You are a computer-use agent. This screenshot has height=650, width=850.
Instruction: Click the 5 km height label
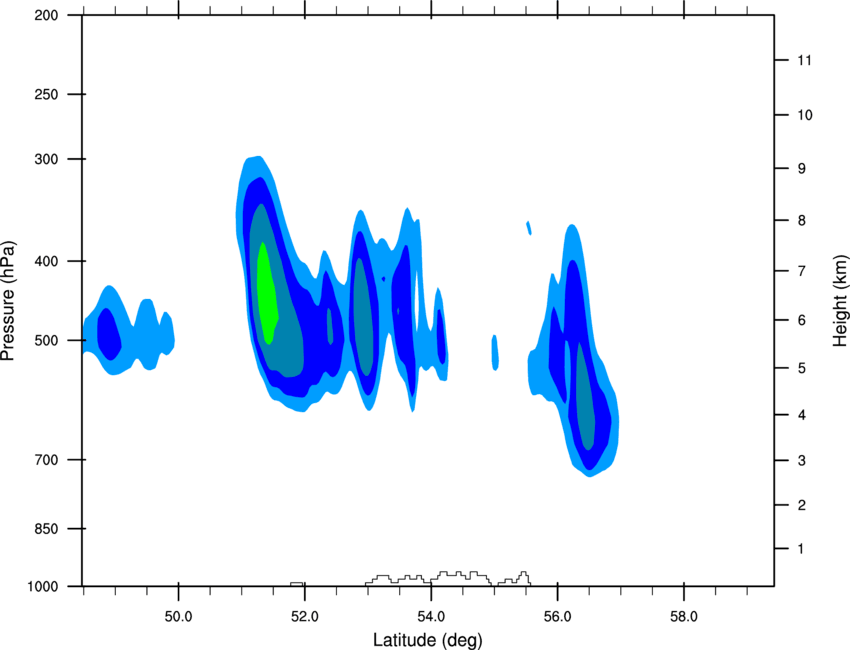[x=802, y=368]
